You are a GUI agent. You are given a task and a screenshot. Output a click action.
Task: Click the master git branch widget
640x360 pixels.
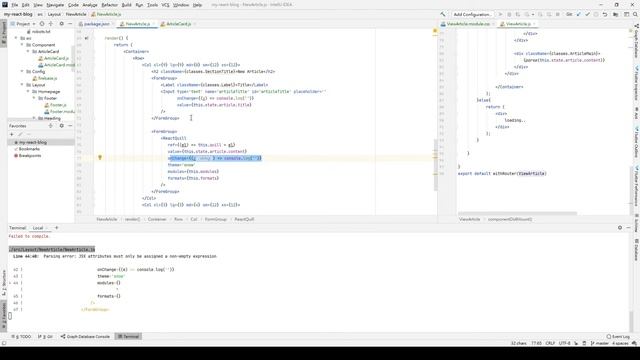coord(599,343)
